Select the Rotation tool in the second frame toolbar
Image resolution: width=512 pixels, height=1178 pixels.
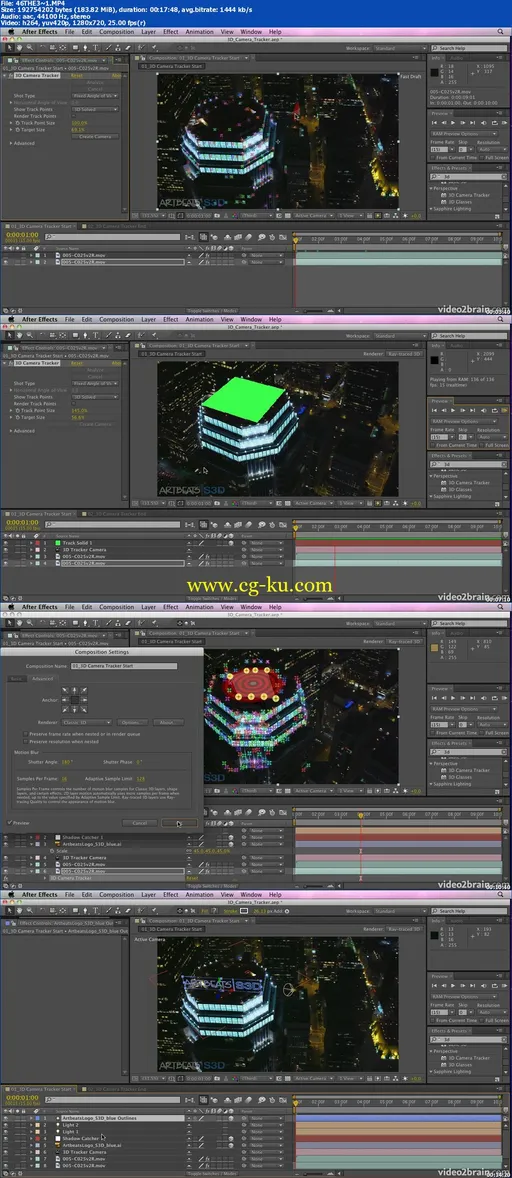tap(44, 336)
